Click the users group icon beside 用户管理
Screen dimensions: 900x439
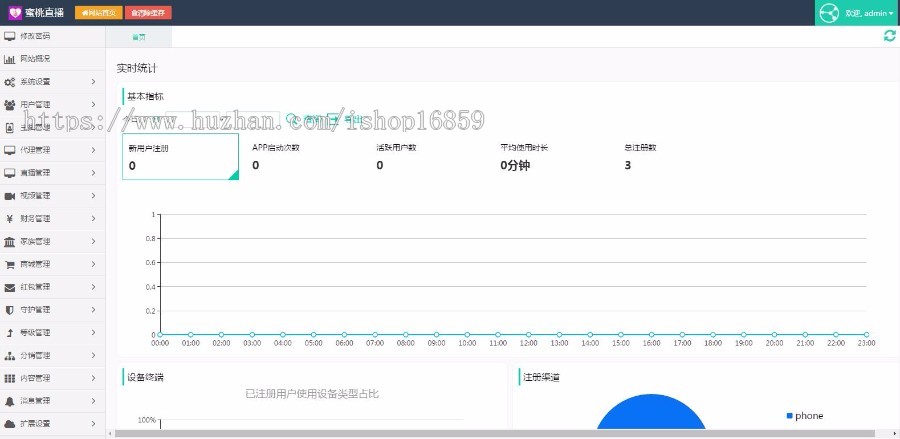tap(10, 104)
